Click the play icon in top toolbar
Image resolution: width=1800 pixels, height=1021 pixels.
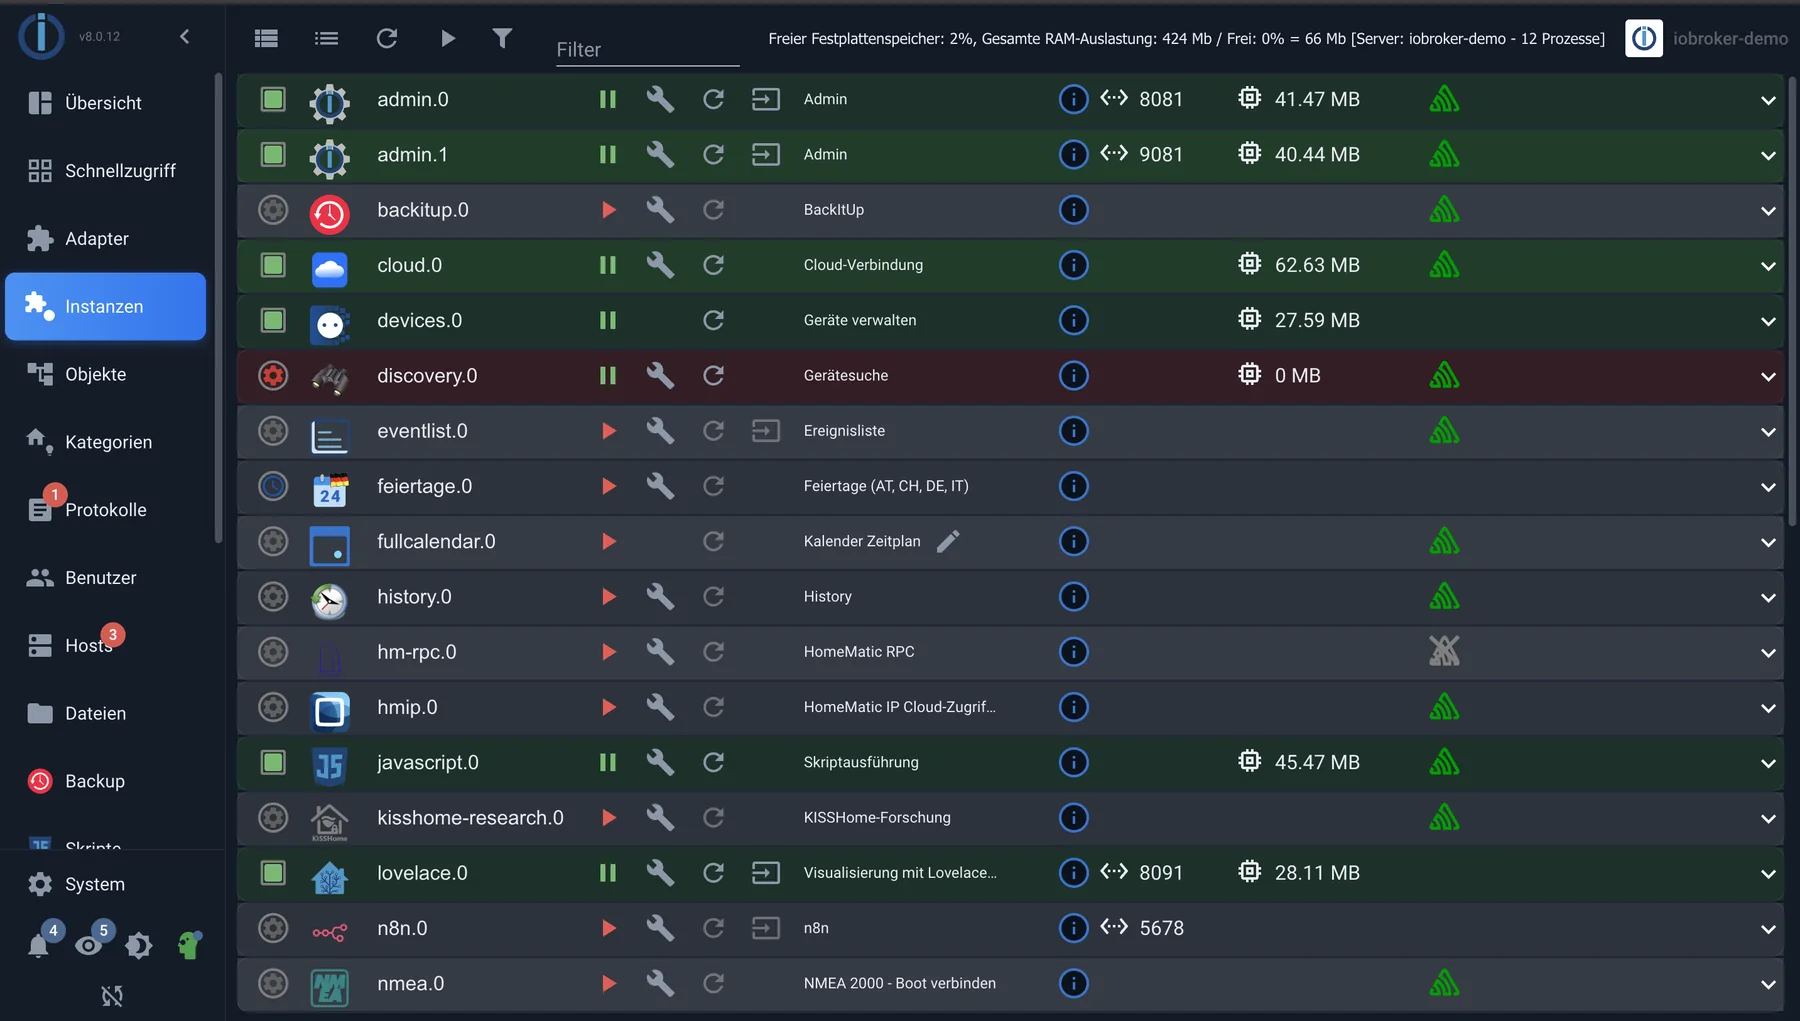pyautogui.click(x=448, y=38)
